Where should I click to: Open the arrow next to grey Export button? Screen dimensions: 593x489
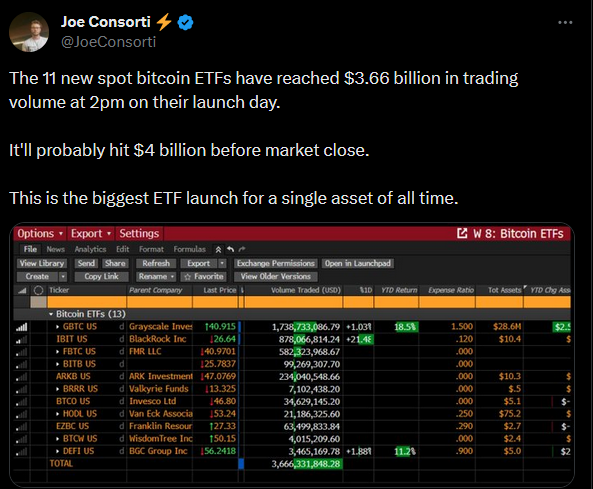click(x=222, y=263)
